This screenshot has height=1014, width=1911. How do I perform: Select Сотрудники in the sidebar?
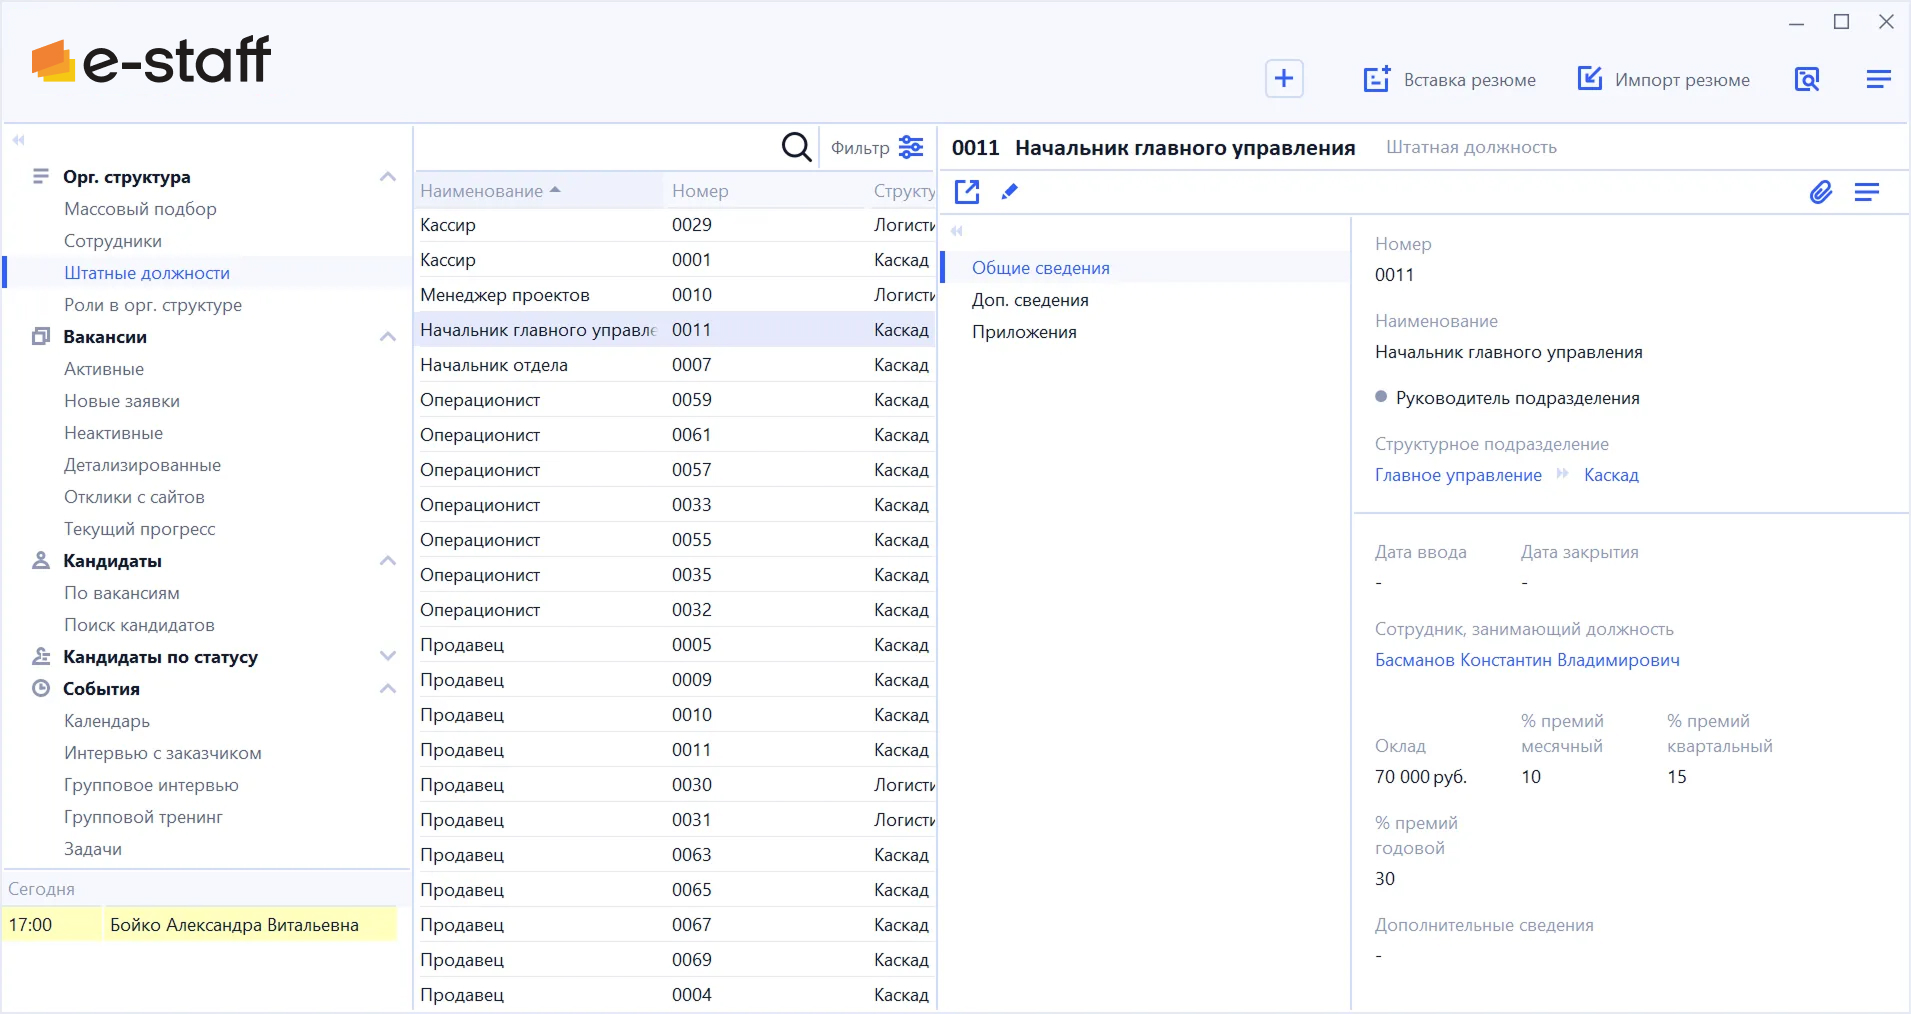(113, 241)
